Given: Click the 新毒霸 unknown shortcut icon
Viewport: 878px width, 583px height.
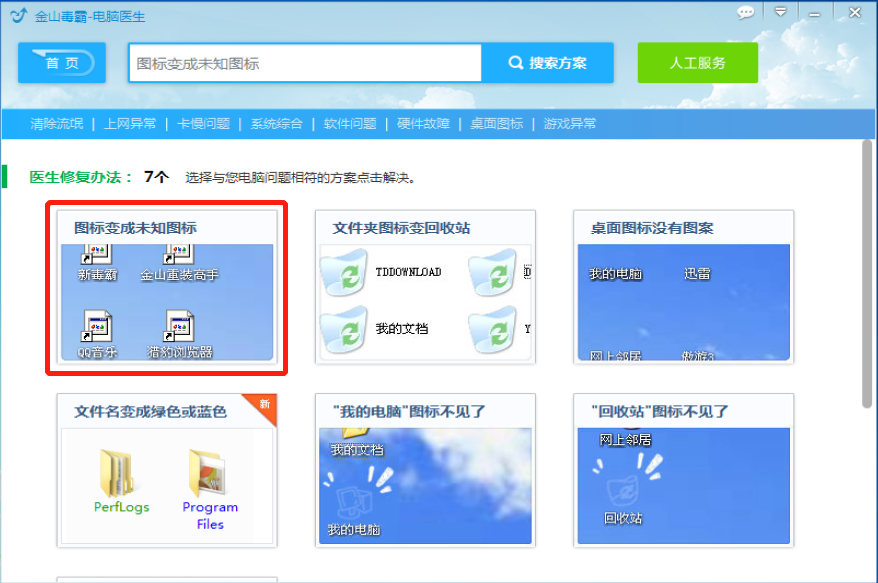Looking at the screenshot, I should 97,254.
